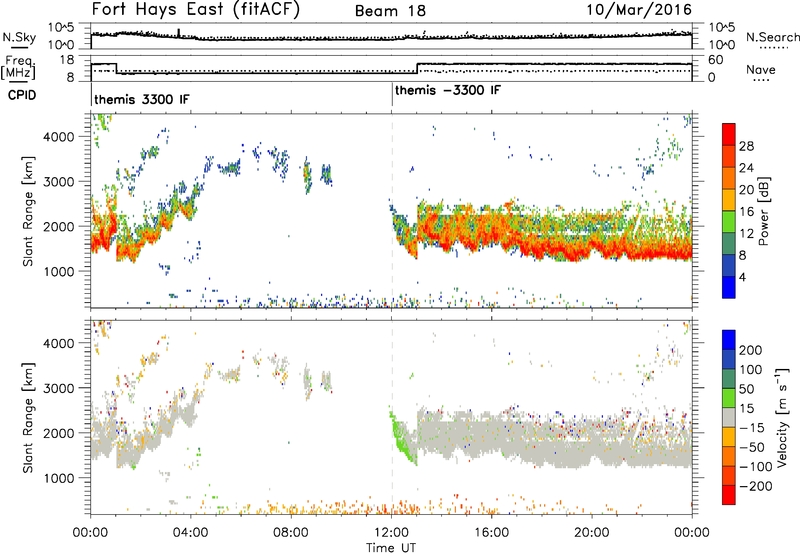
Task: Click the '04:00' time axis label
Action: pyautogui.click(x=191, y=533)
